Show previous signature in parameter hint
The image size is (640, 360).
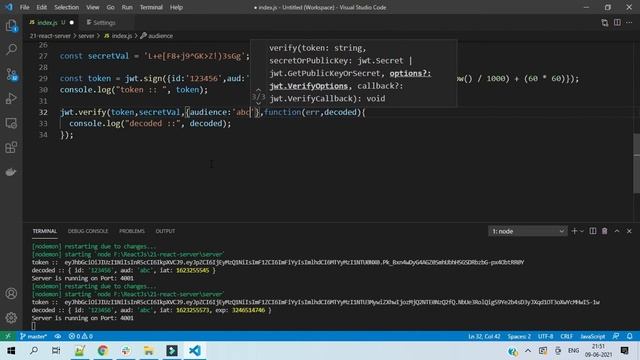pyautogui.click(x=258, y=90)
